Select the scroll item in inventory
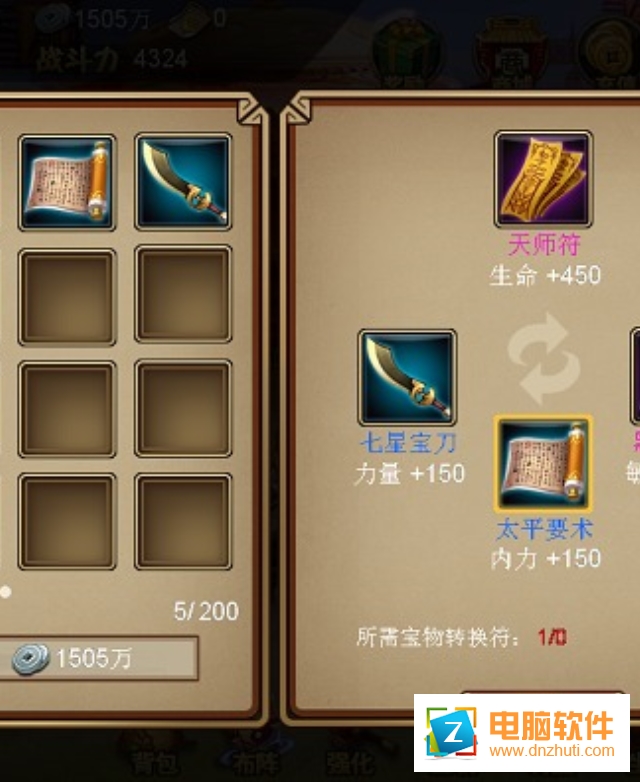640x782 pixels. pyautogui.click(x=67, y=183)
